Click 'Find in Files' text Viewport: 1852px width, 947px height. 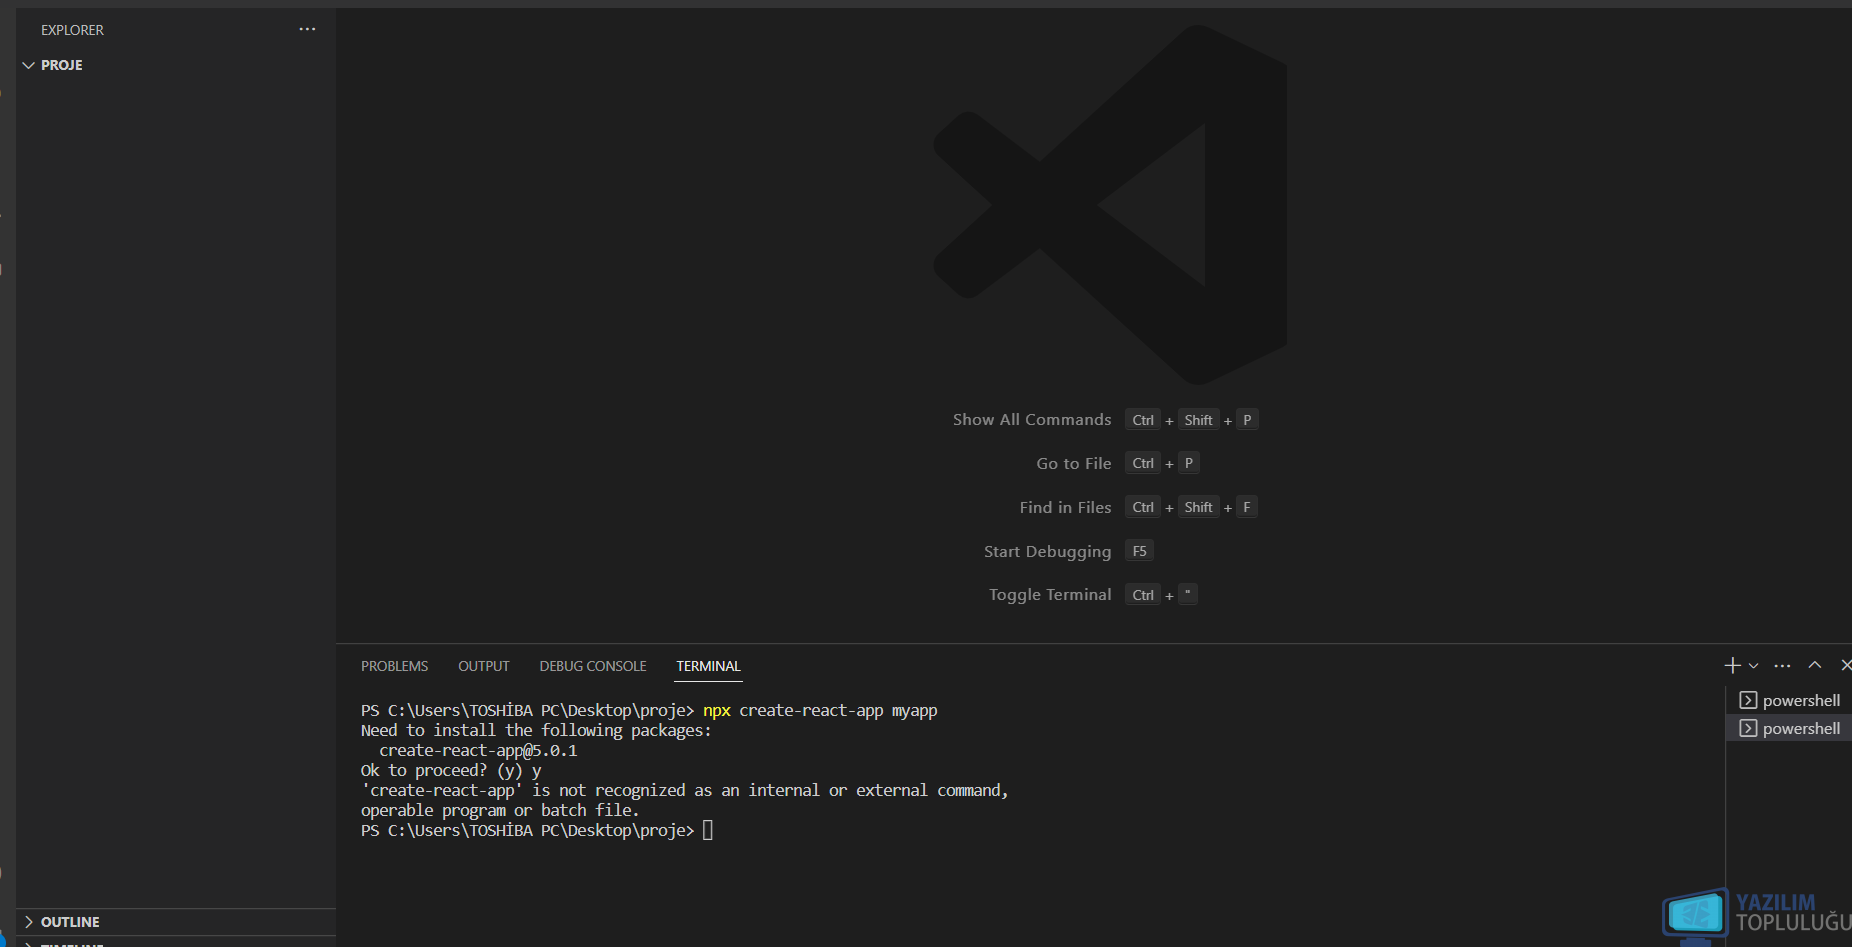[1065, 508]
